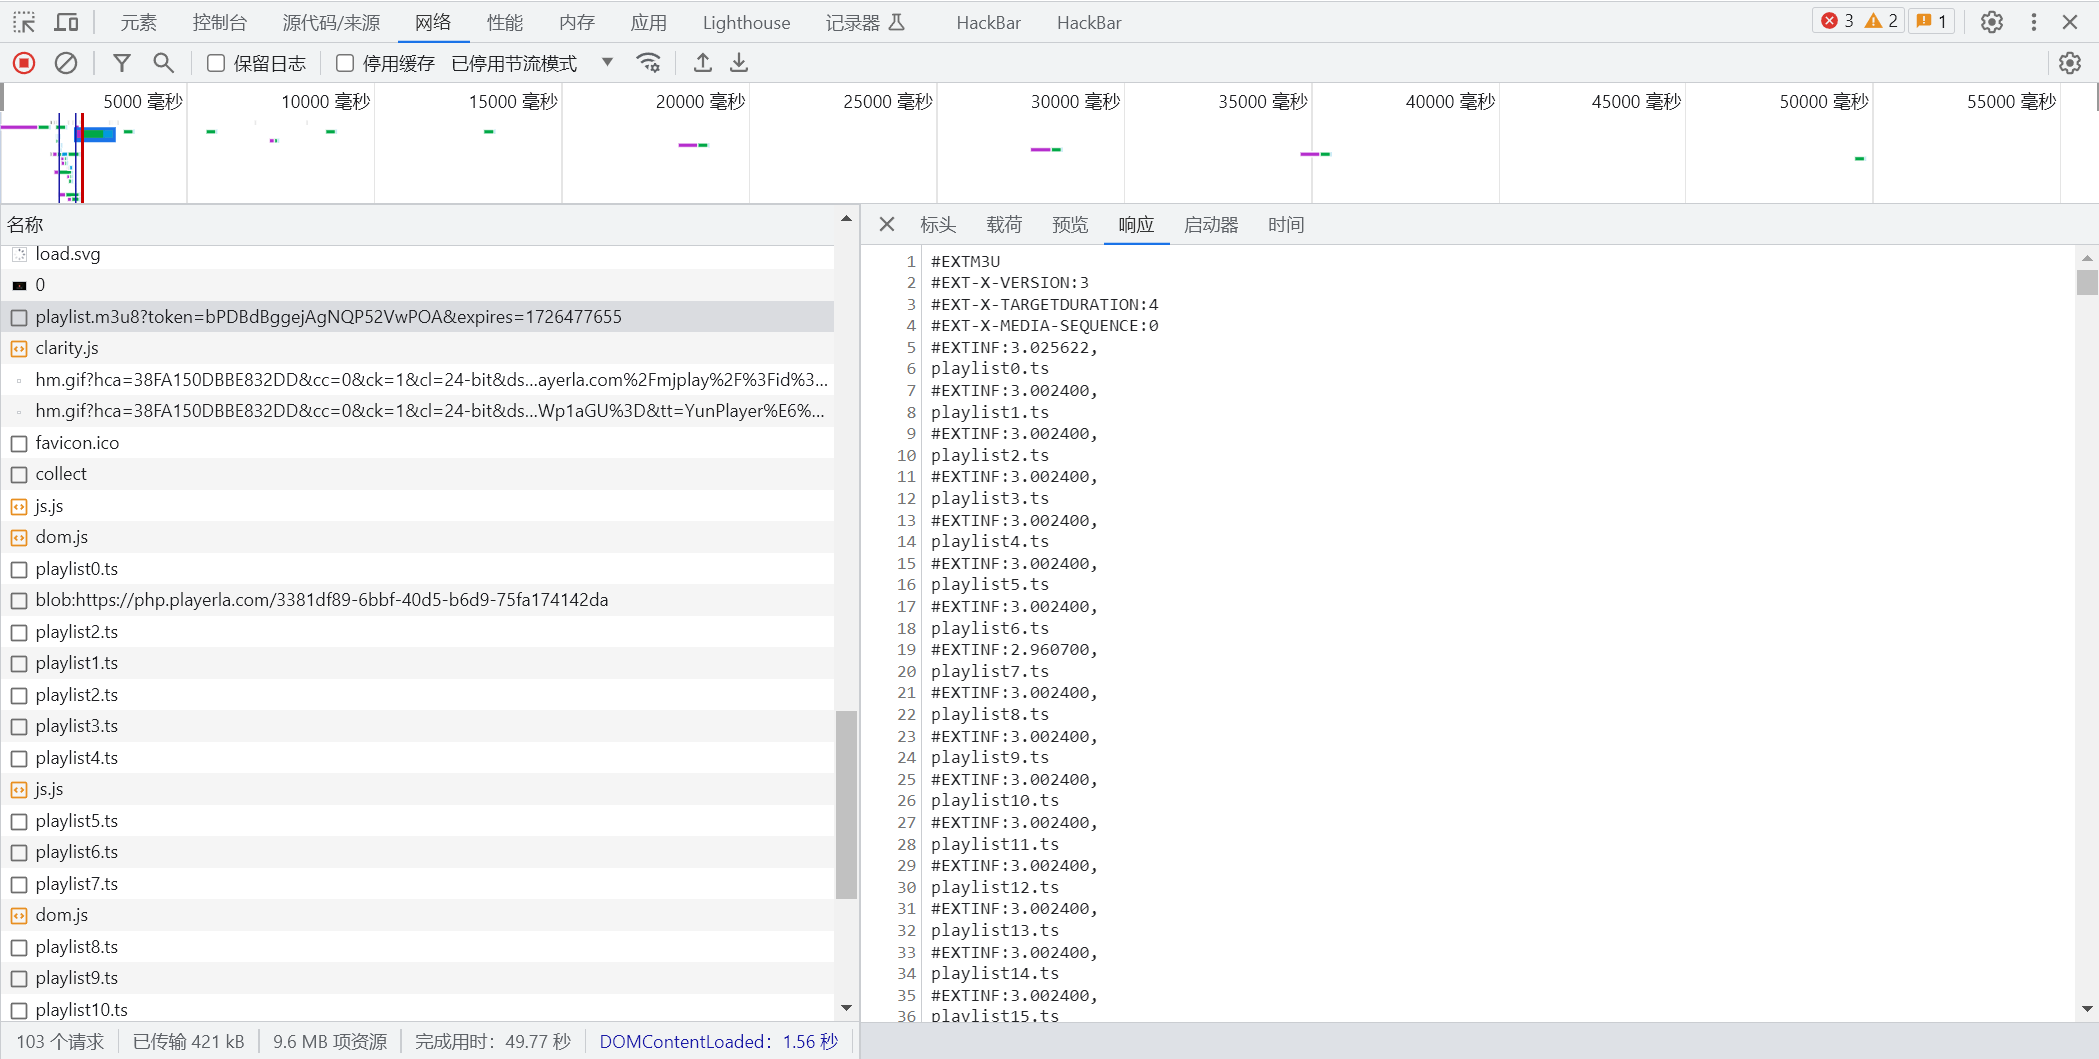This screenshot has height=1059, width=2099.
Task: Click the DOMContentLoaded: 1.56 秒 status text
Action: pos(718,1042)
